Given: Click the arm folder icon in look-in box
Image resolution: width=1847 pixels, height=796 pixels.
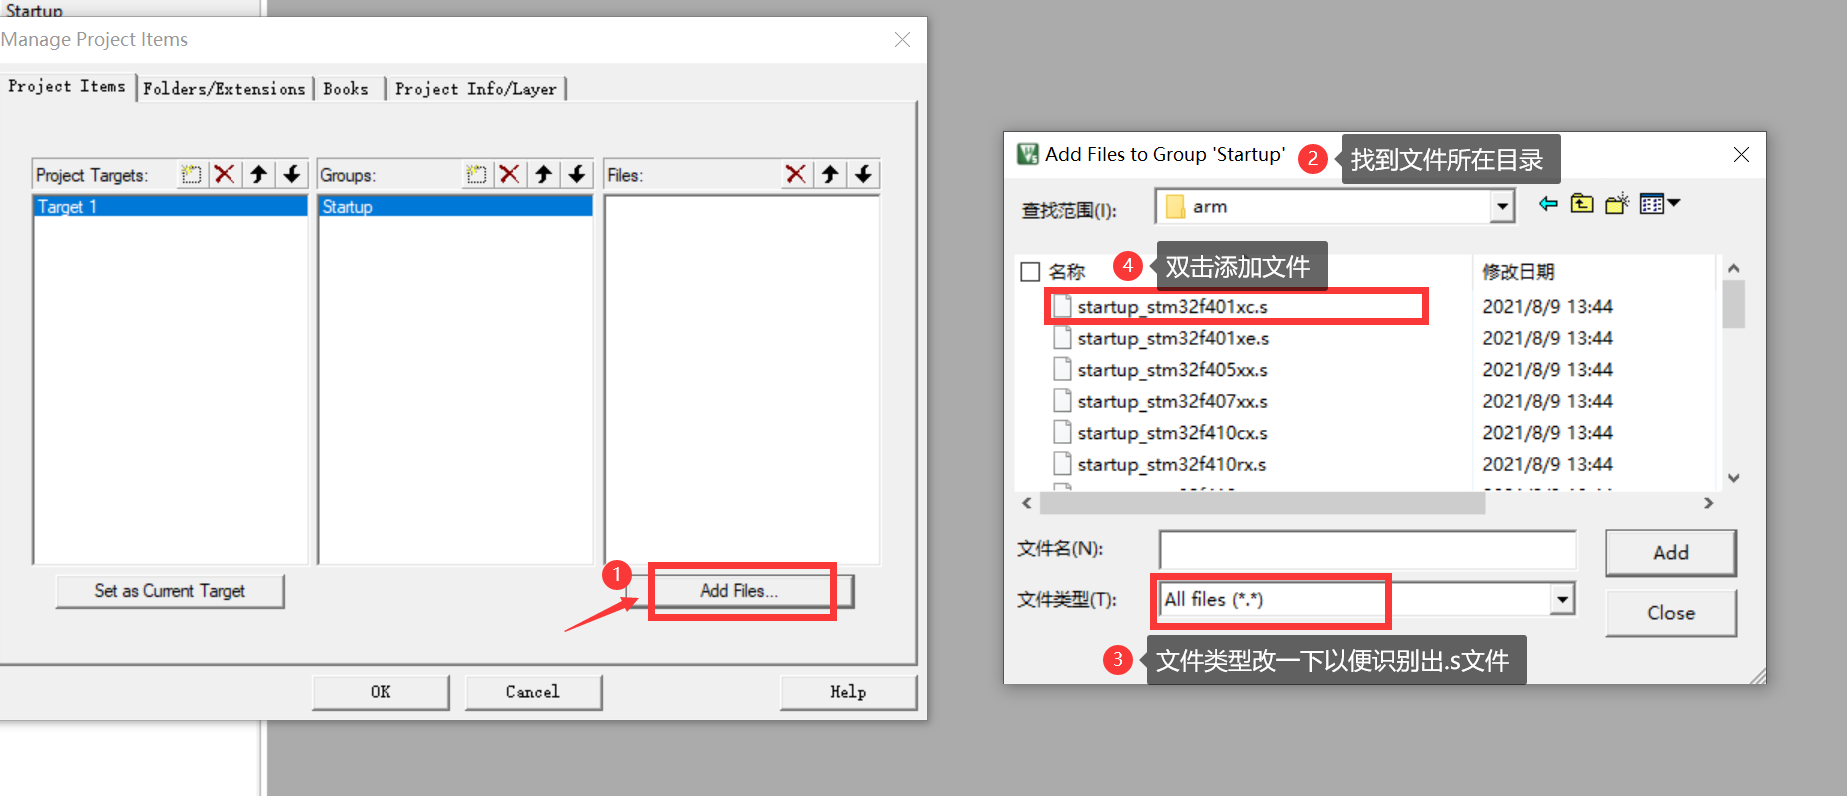Looking at the screenshot, I should [1175, 207].
